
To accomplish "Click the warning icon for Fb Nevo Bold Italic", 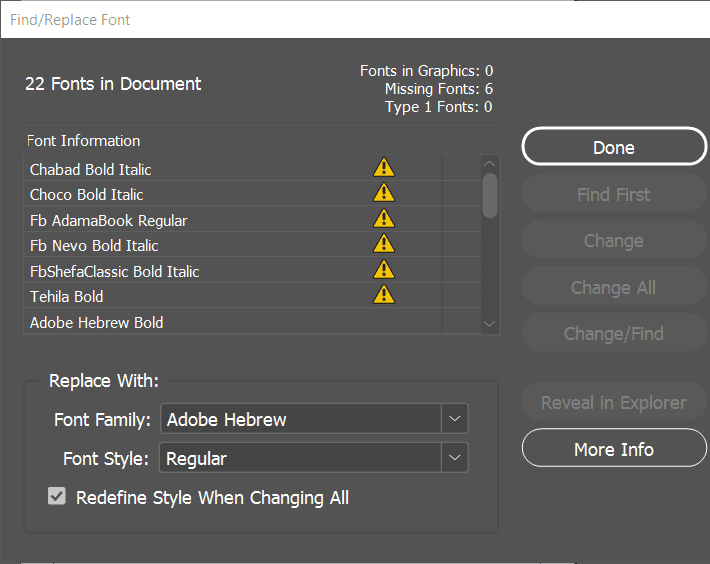I will 384,244.
